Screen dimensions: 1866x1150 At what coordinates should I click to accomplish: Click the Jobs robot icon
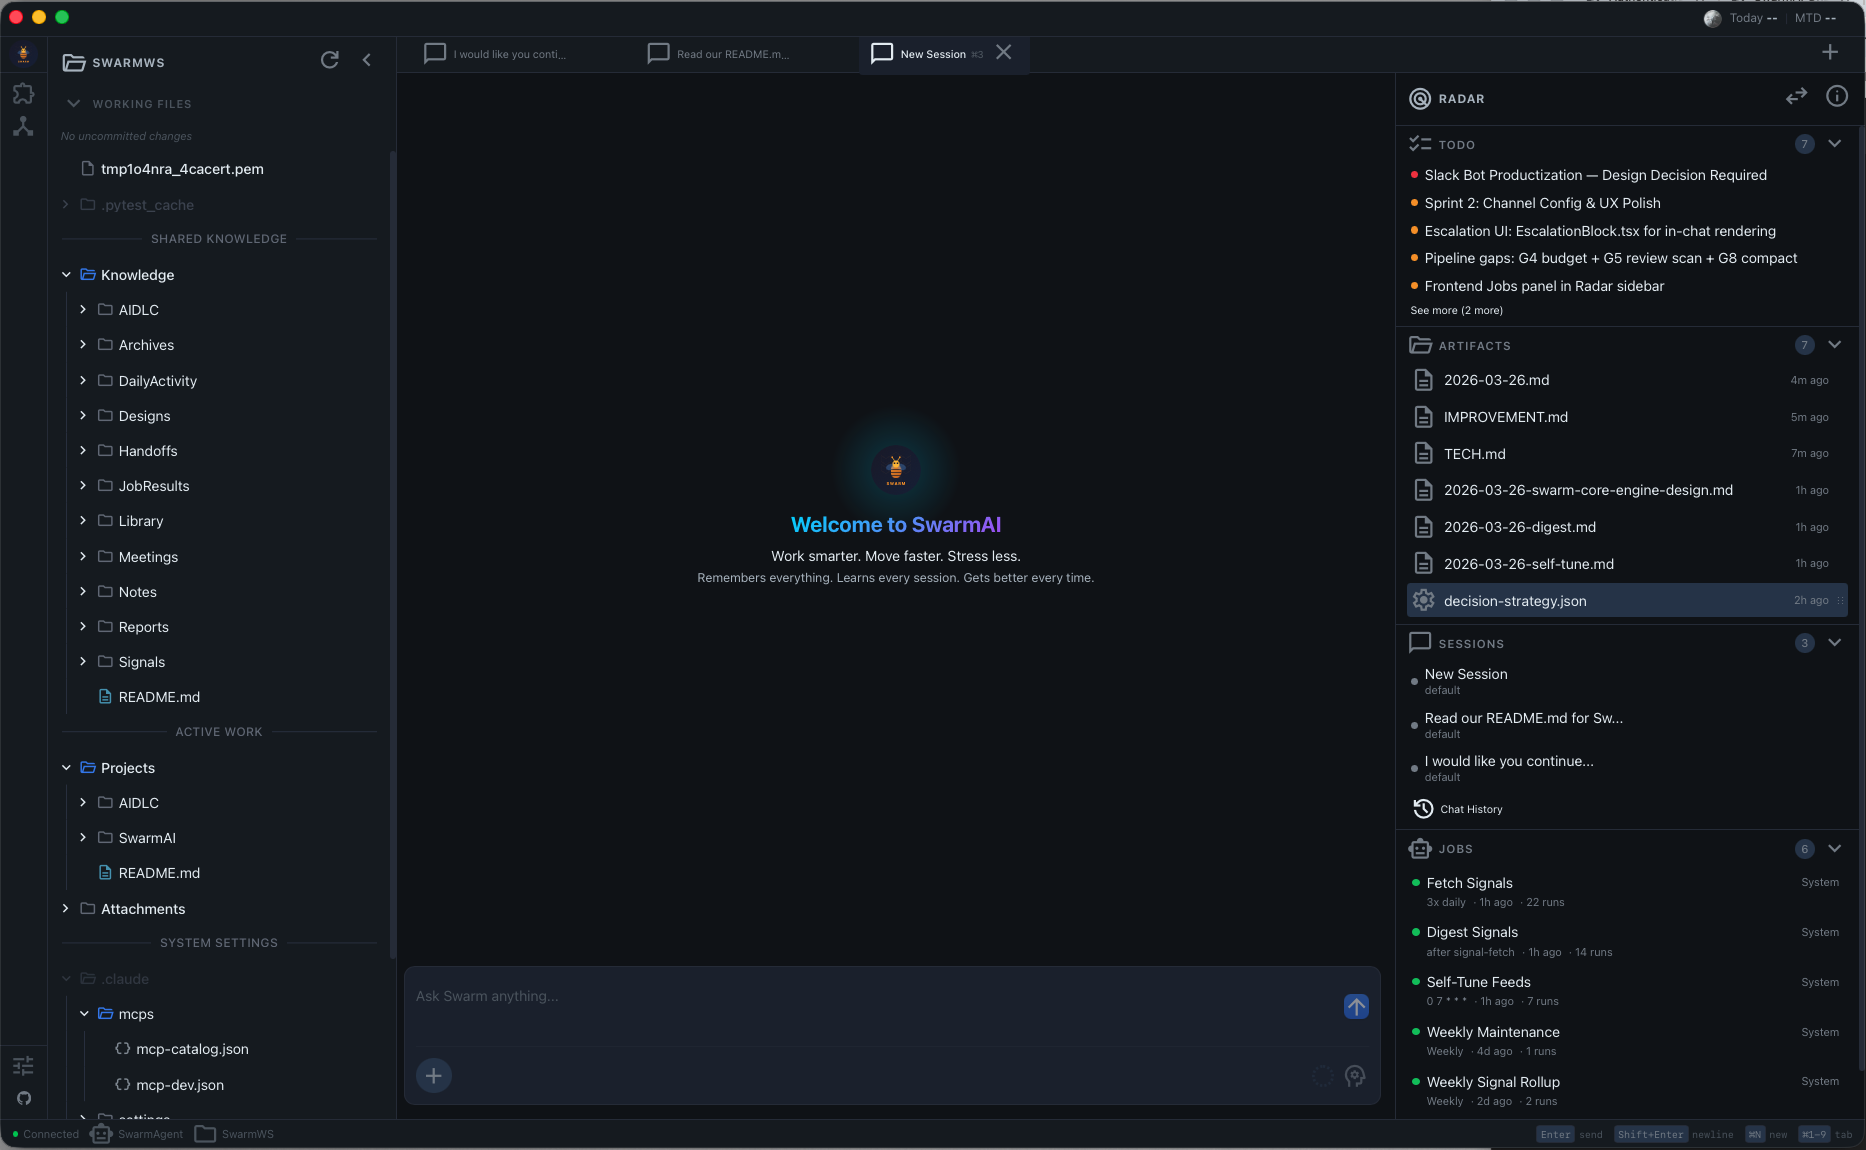(1420, 848)
